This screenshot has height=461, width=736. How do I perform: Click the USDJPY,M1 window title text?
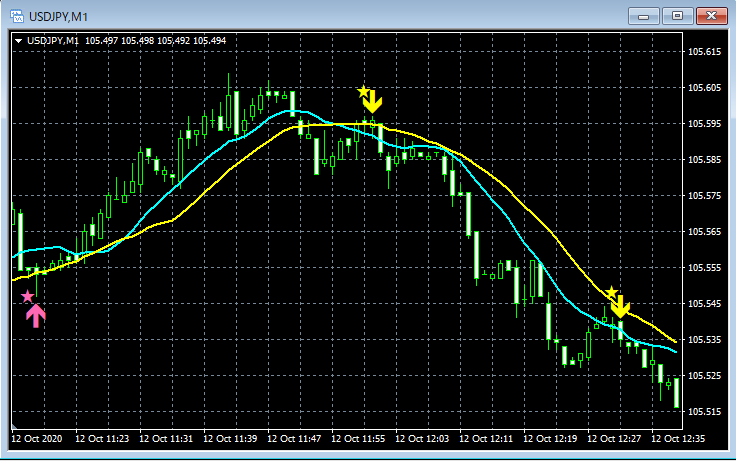pos(58,17)
